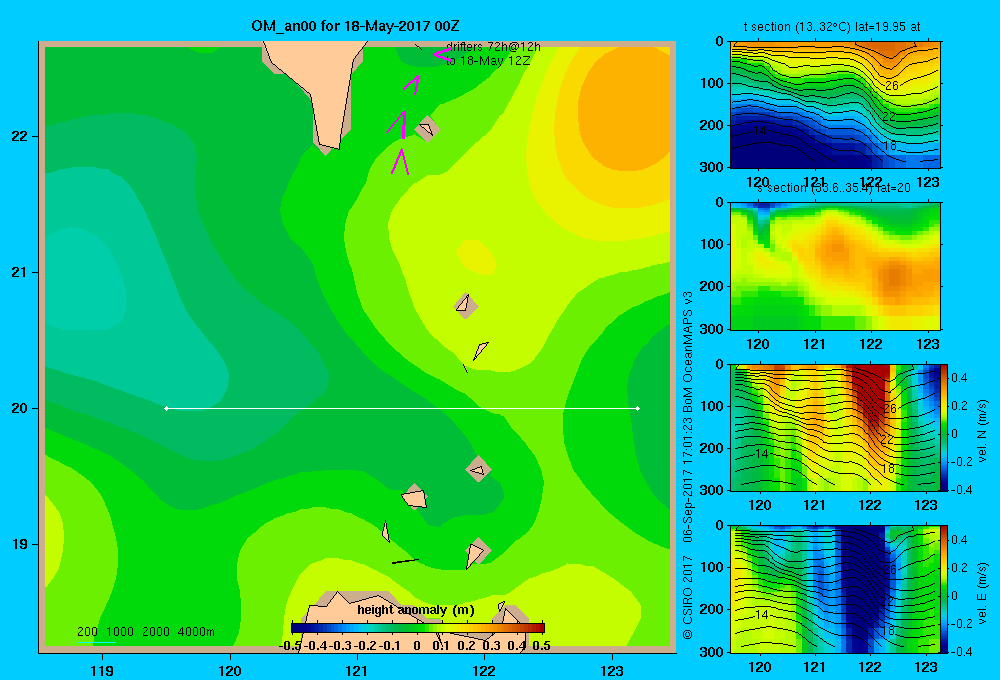Click depth label '100' on the t section axis

click(712, 83)
